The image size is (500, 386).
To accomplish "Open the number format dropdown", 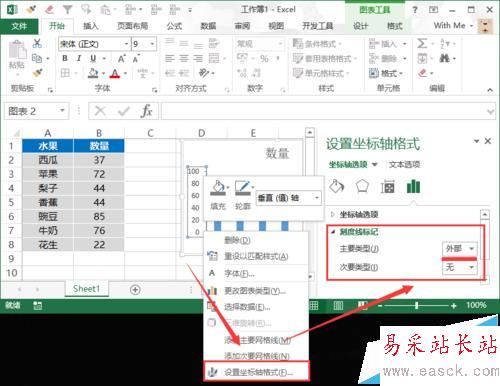I will click(x=281, y=44).
